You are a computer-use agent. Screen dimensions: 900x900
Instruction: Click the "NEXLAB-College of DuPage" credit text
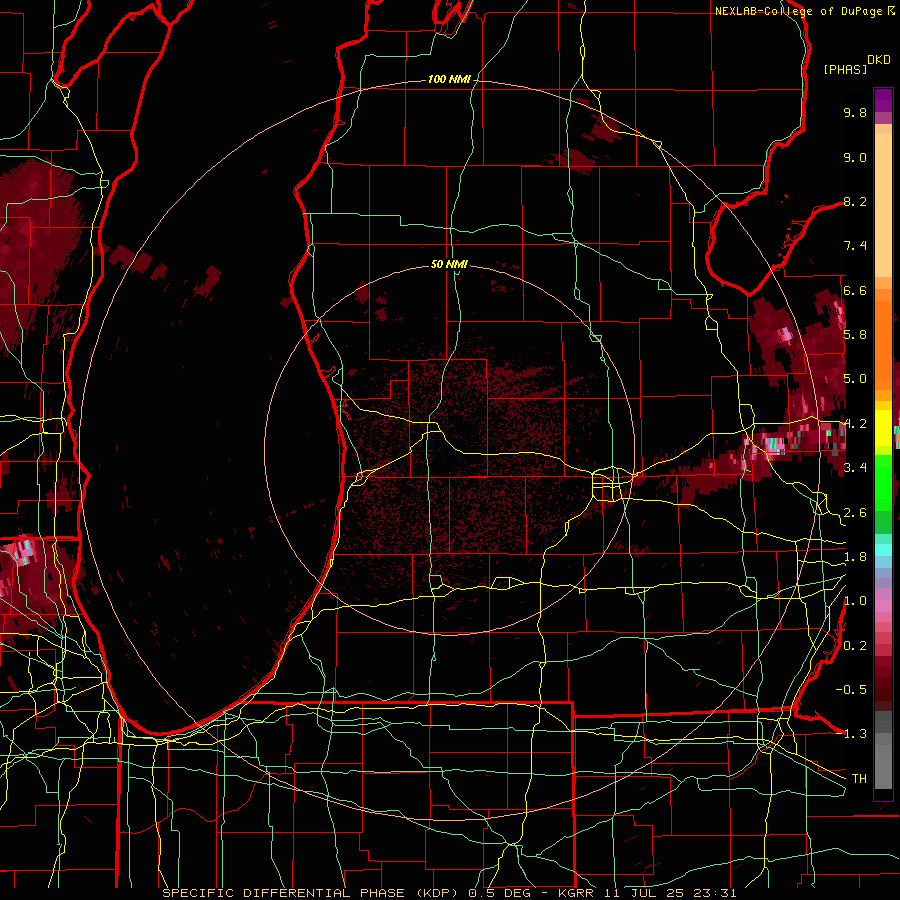tap(798, 11)
